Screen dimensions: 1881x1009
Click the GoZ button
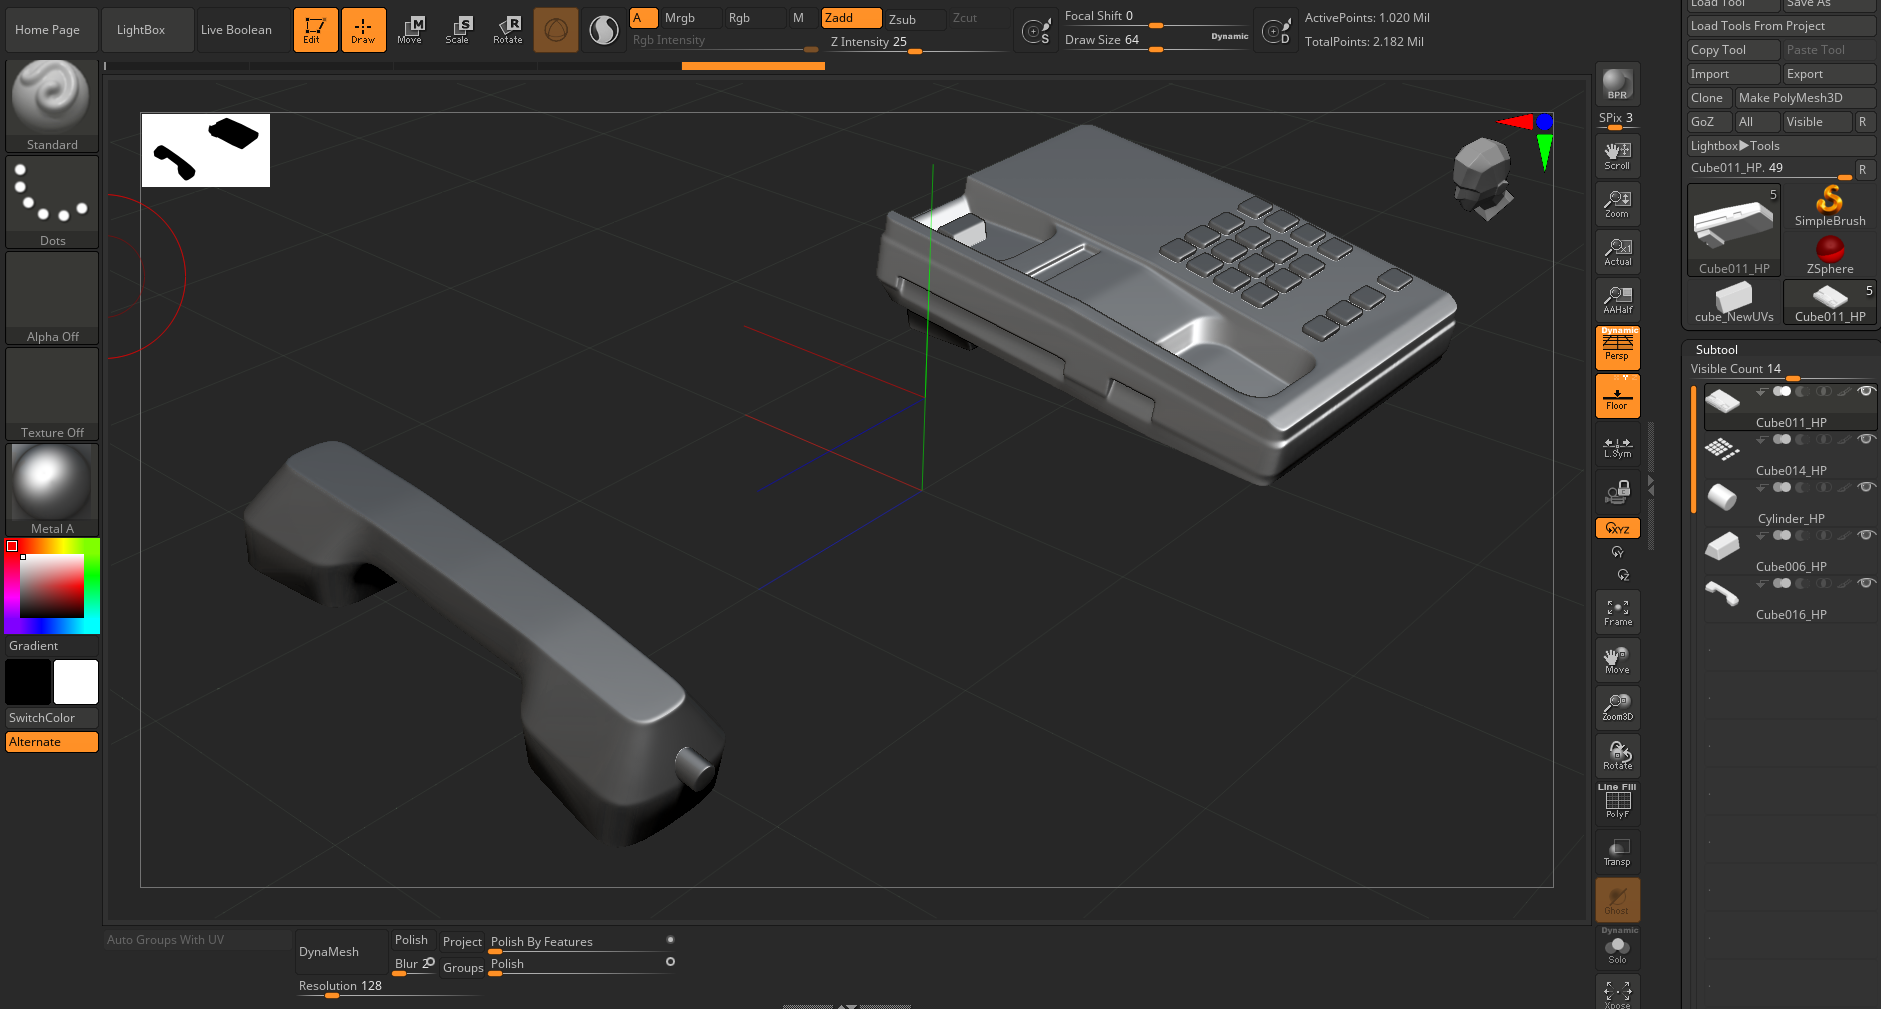[x=1710, y=122]
